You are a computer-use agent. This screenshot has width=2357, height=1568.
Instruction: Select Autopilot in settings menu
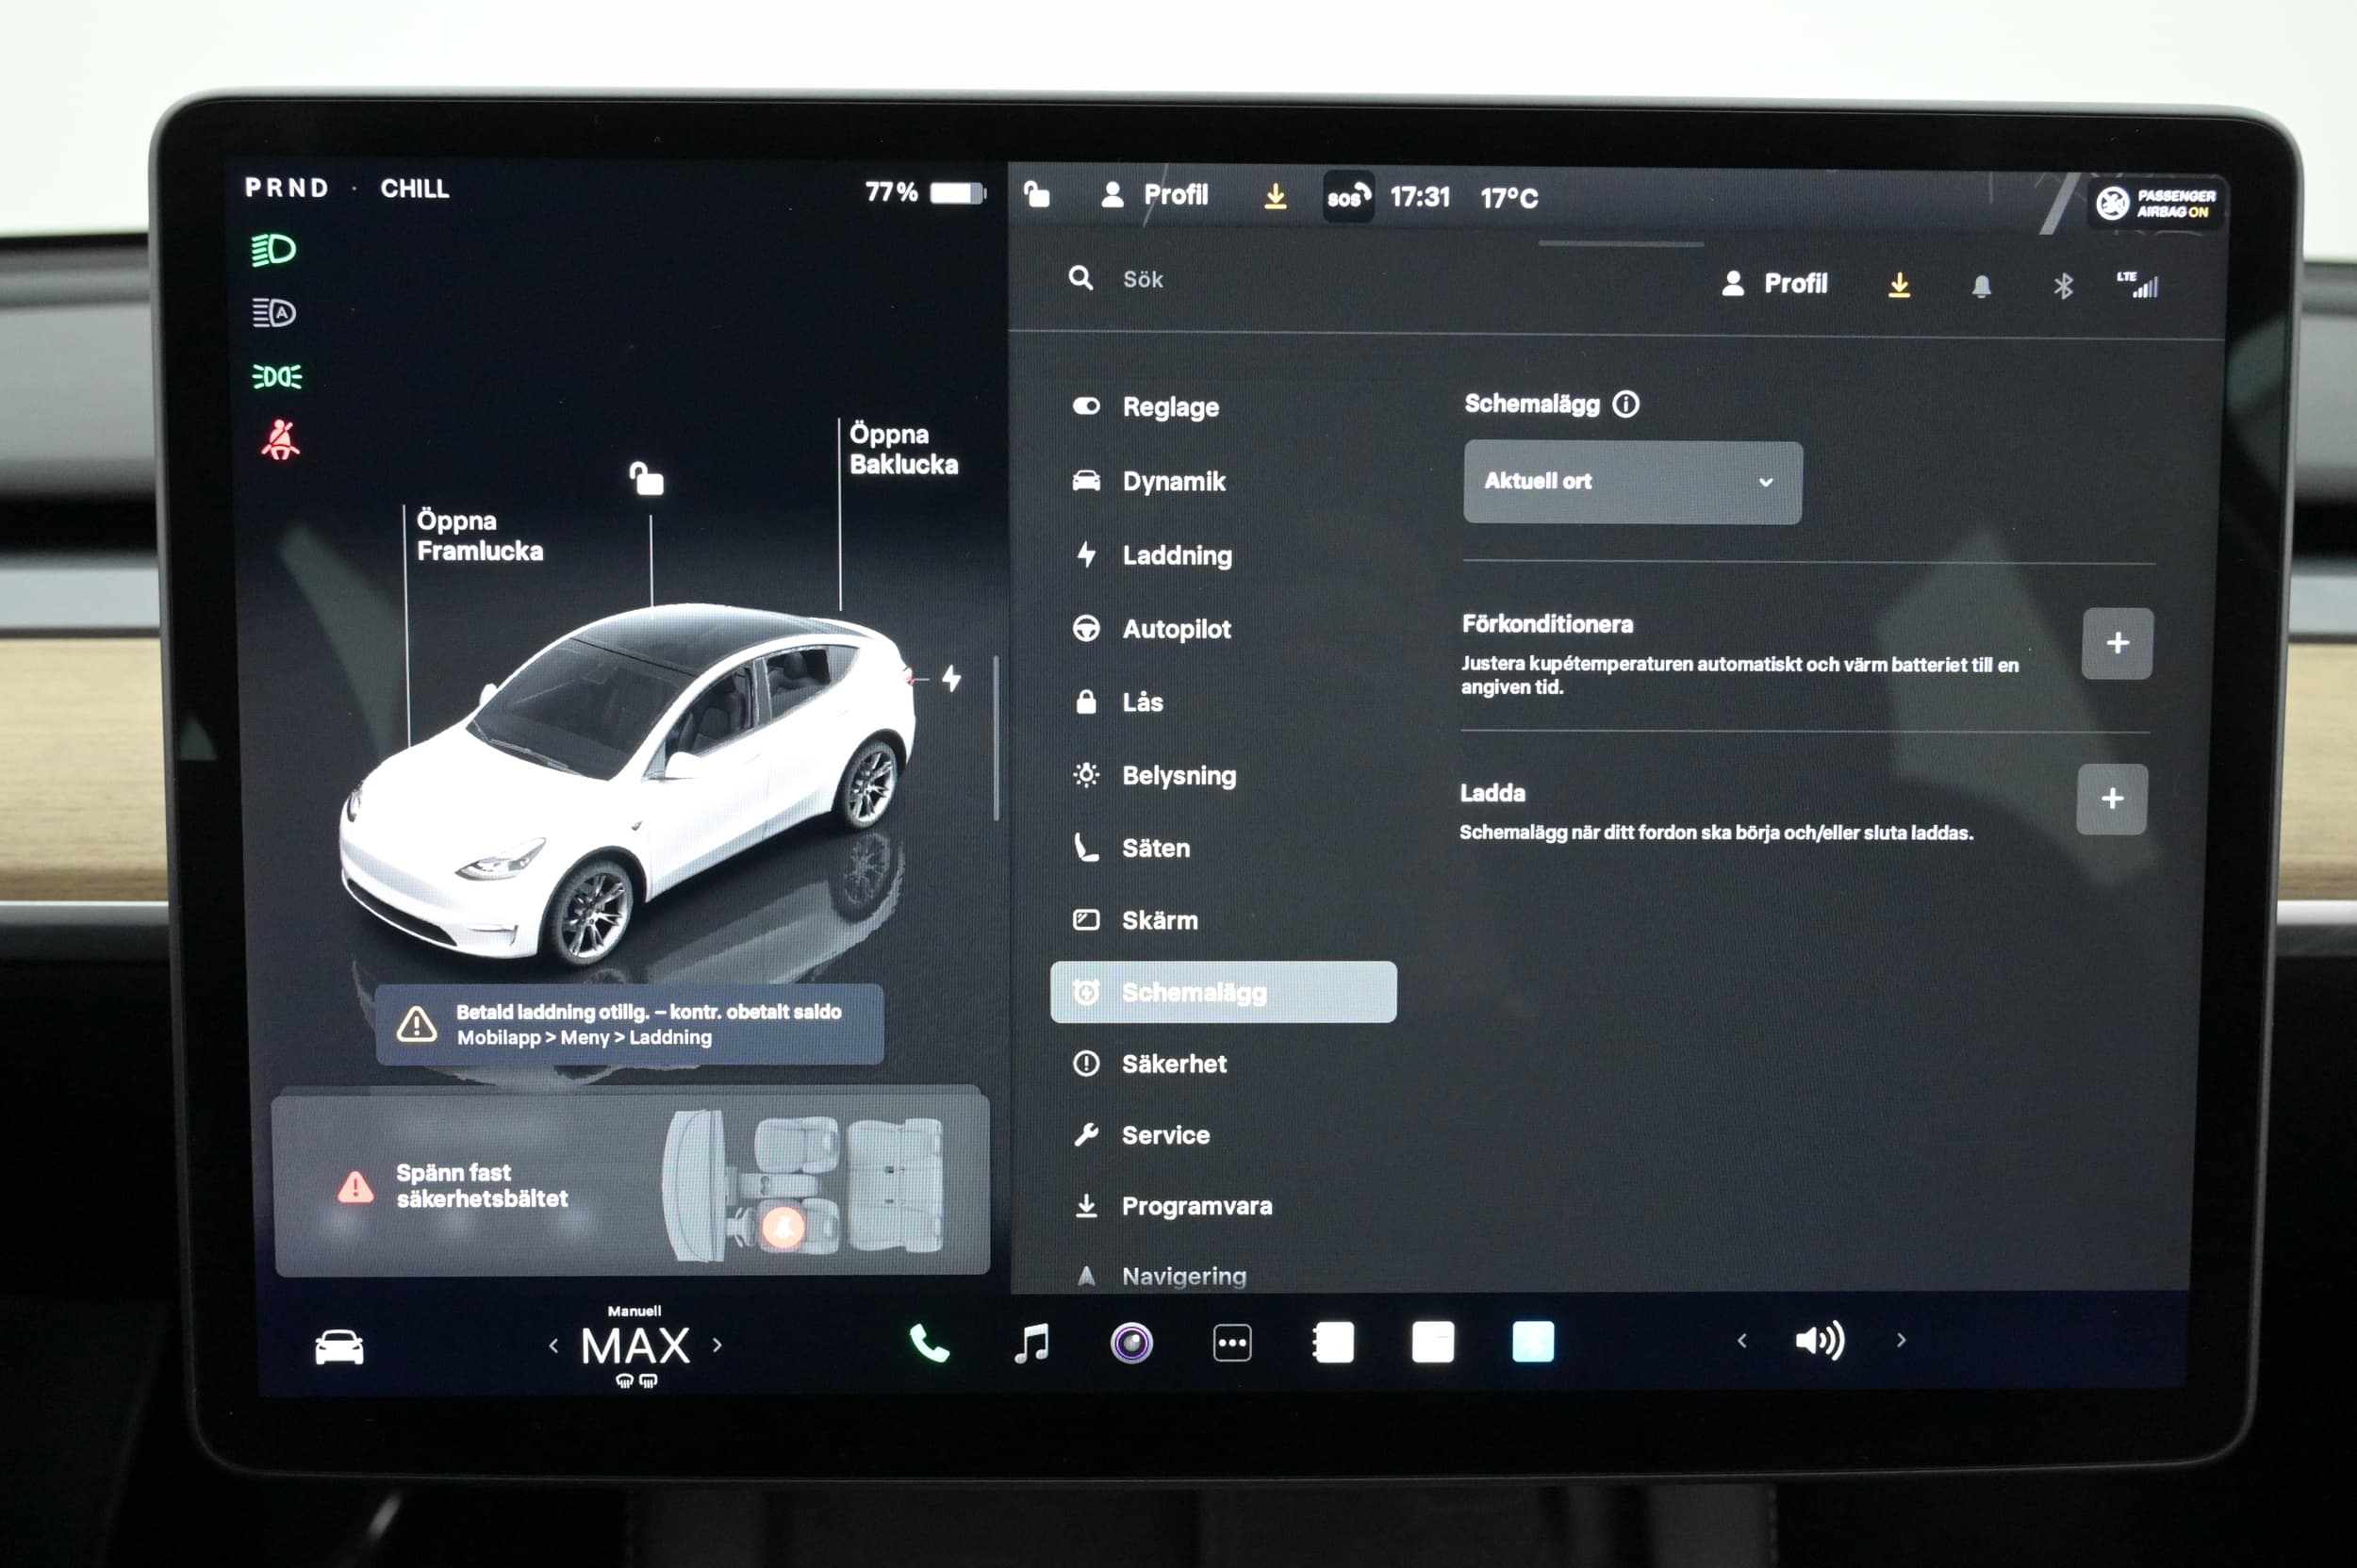(x=1176, y=629)
